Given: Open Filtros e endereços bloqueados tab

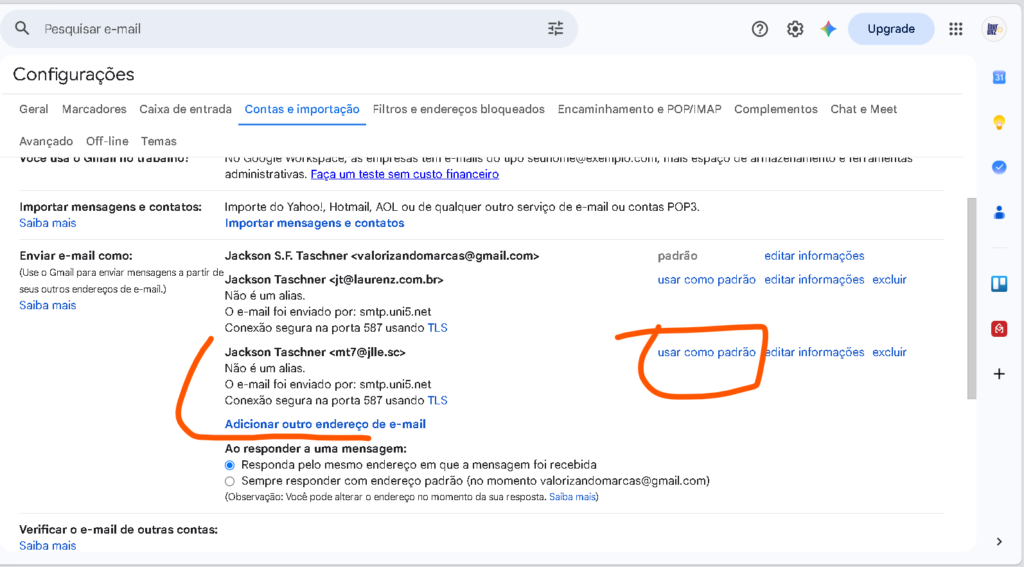Looking at the screenshot, I should tap(458, 109).
